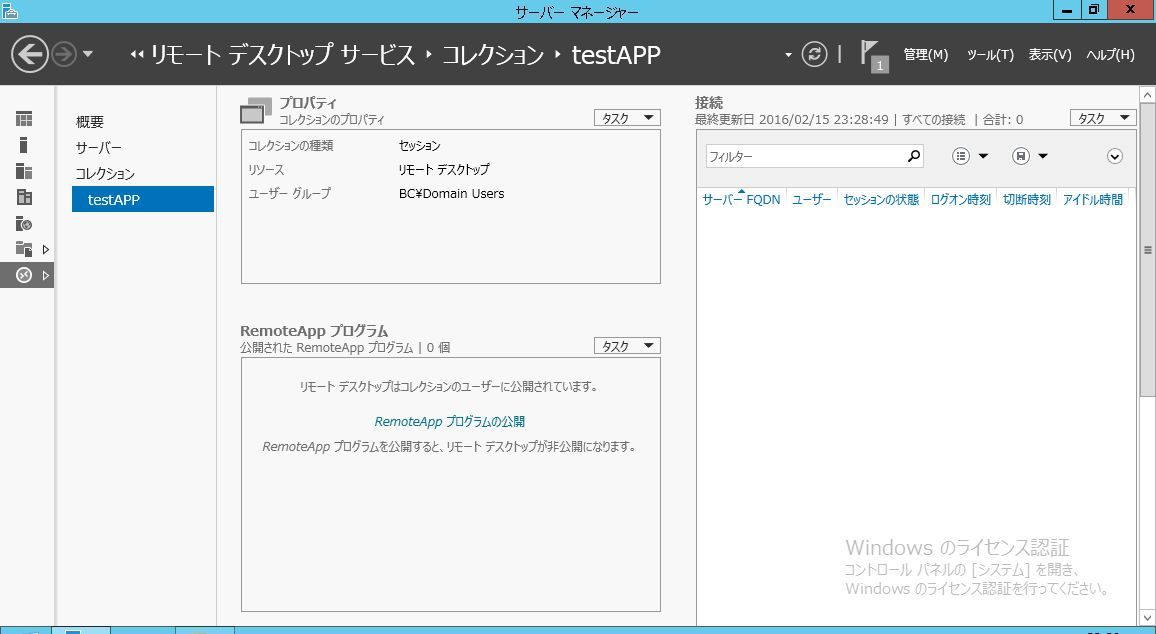Select the All Servers icon in sidebar
The image size is (1156, 634).
click(24, 171)
